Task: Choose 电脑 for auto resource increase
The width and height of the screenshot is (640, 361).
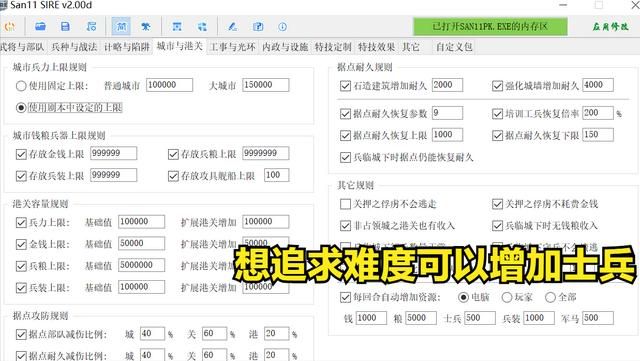Action: 463,297
